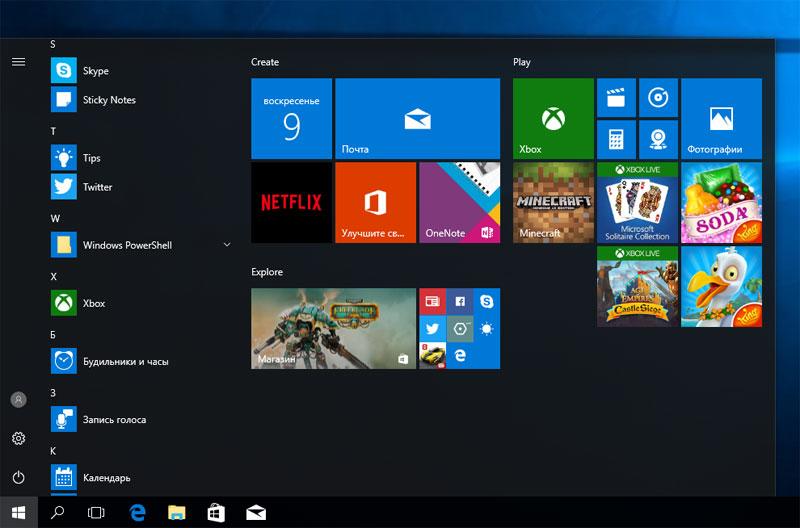Open Skype from the app list
Screen dimensions: 800x528
95,71
